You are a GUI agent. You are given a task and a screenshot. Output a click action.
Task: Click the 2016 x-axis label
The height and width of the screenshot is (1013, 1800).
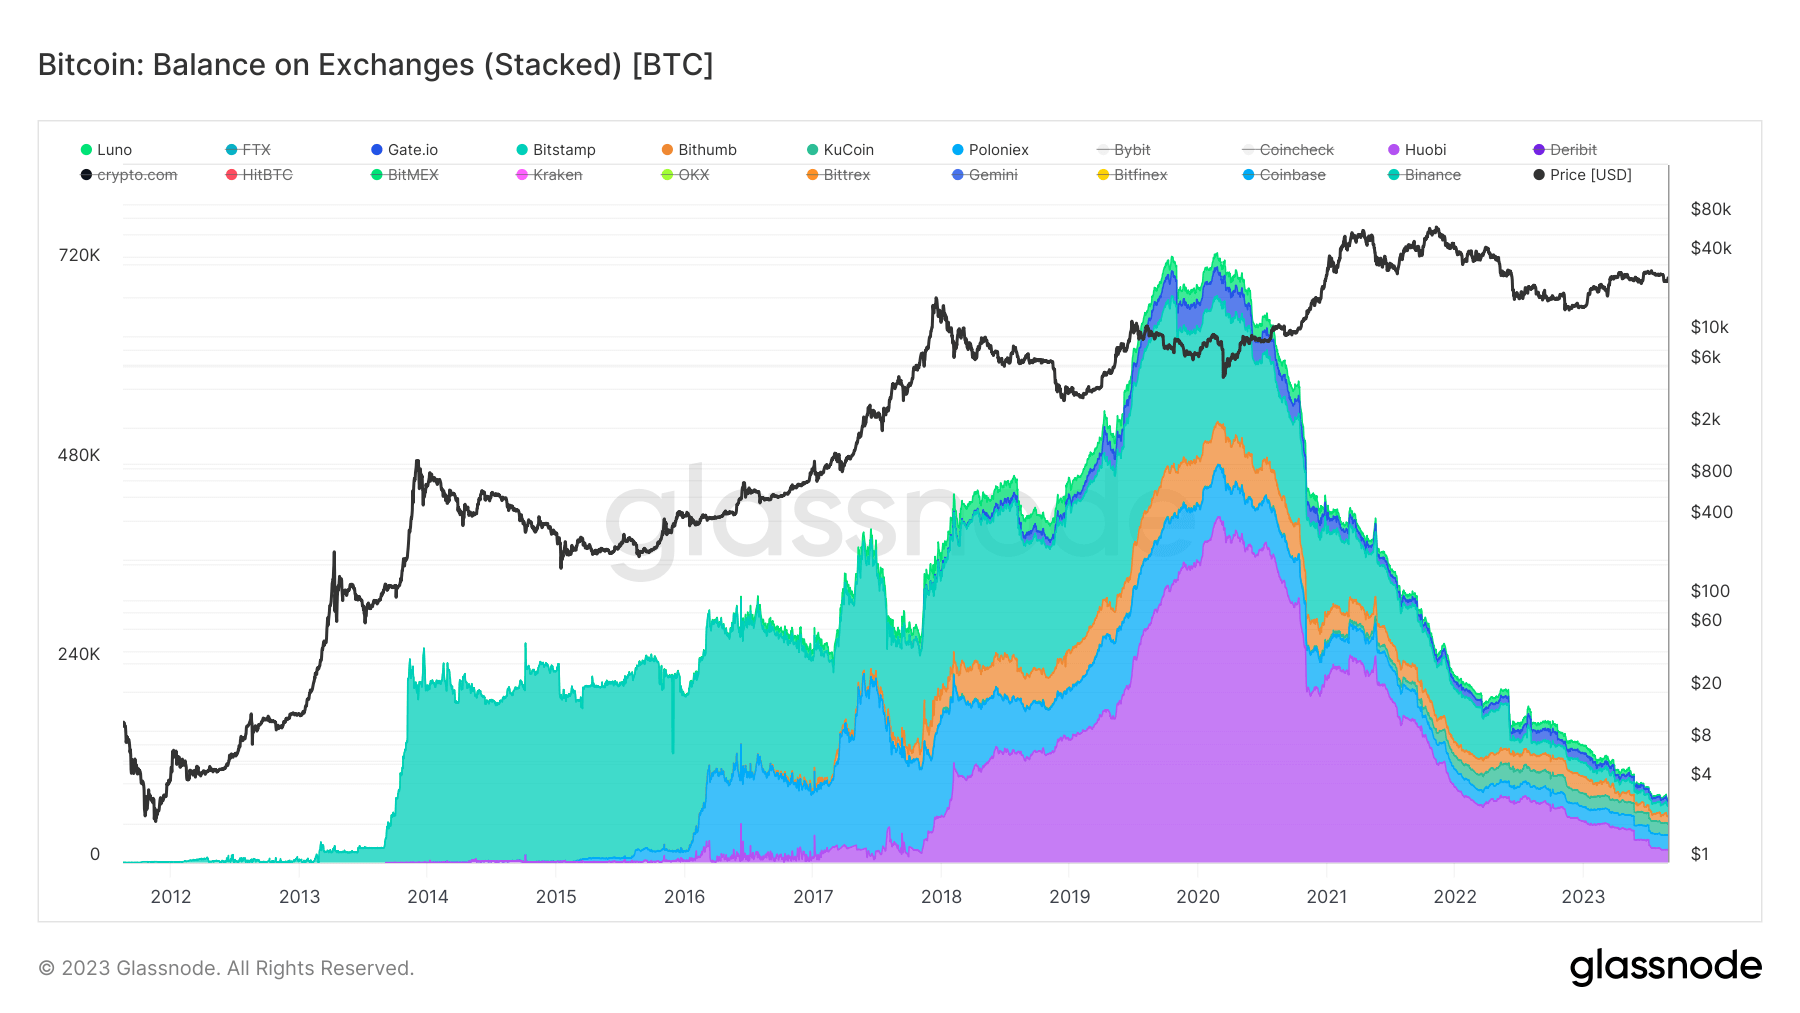click(685, 897)
